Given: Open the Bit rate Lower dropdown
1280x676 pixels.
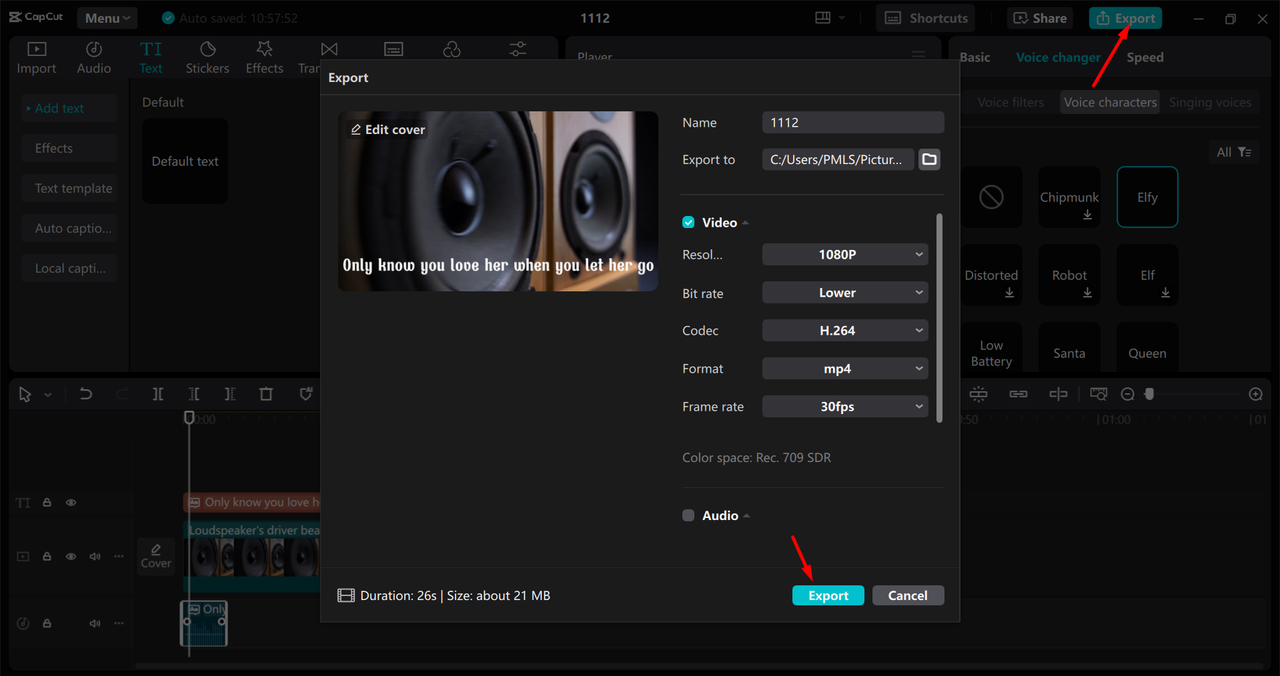Looking at the screenshot, I should [x=845, y=293].
